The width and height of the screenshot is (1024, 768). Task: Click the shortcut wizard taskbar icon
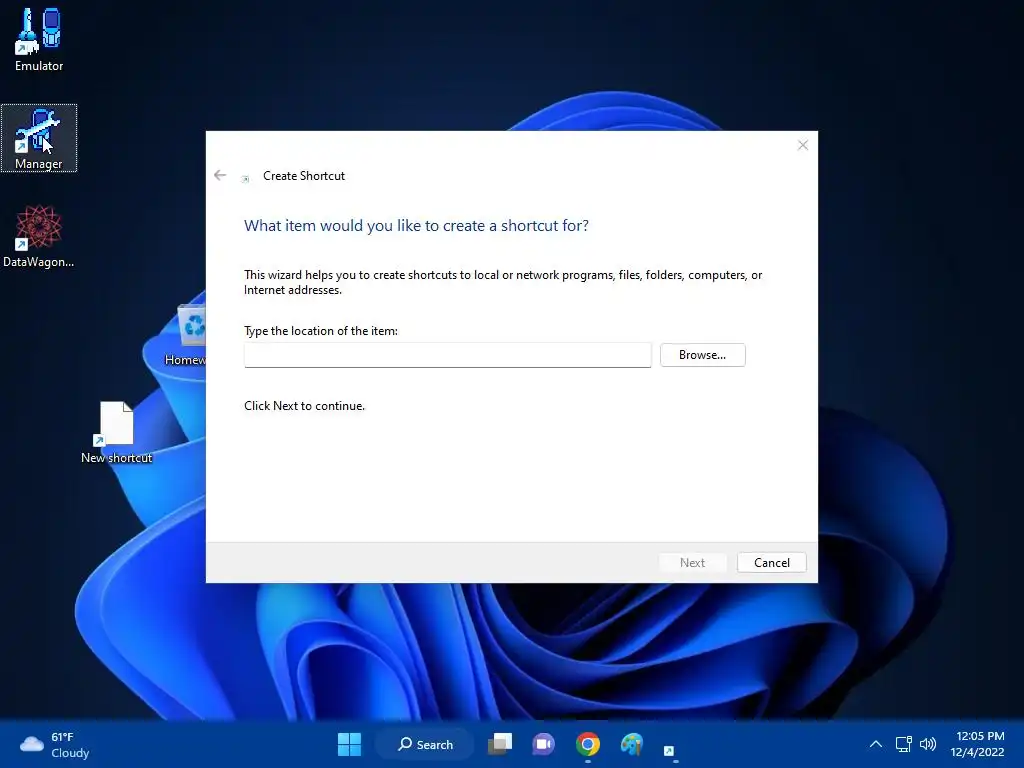(669, 750)
